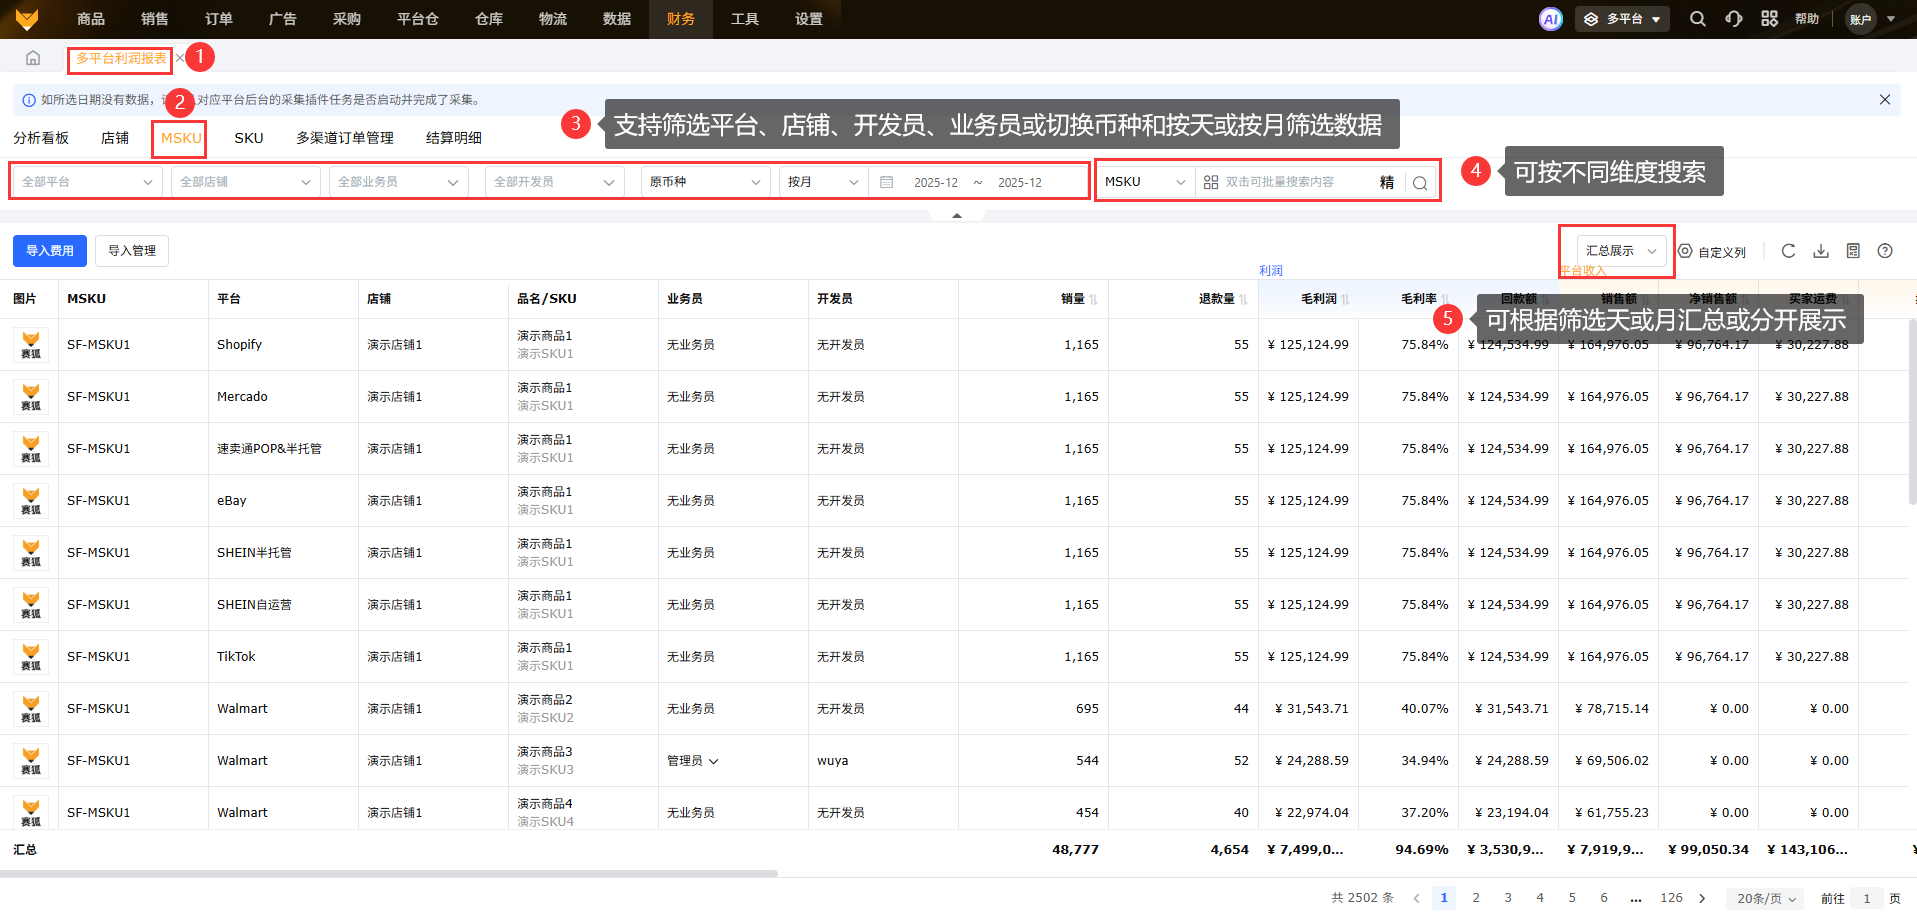Open the calculator icon in table toolbar
The height and width of the screenshot is (917, 1917).
[1853, 251]
